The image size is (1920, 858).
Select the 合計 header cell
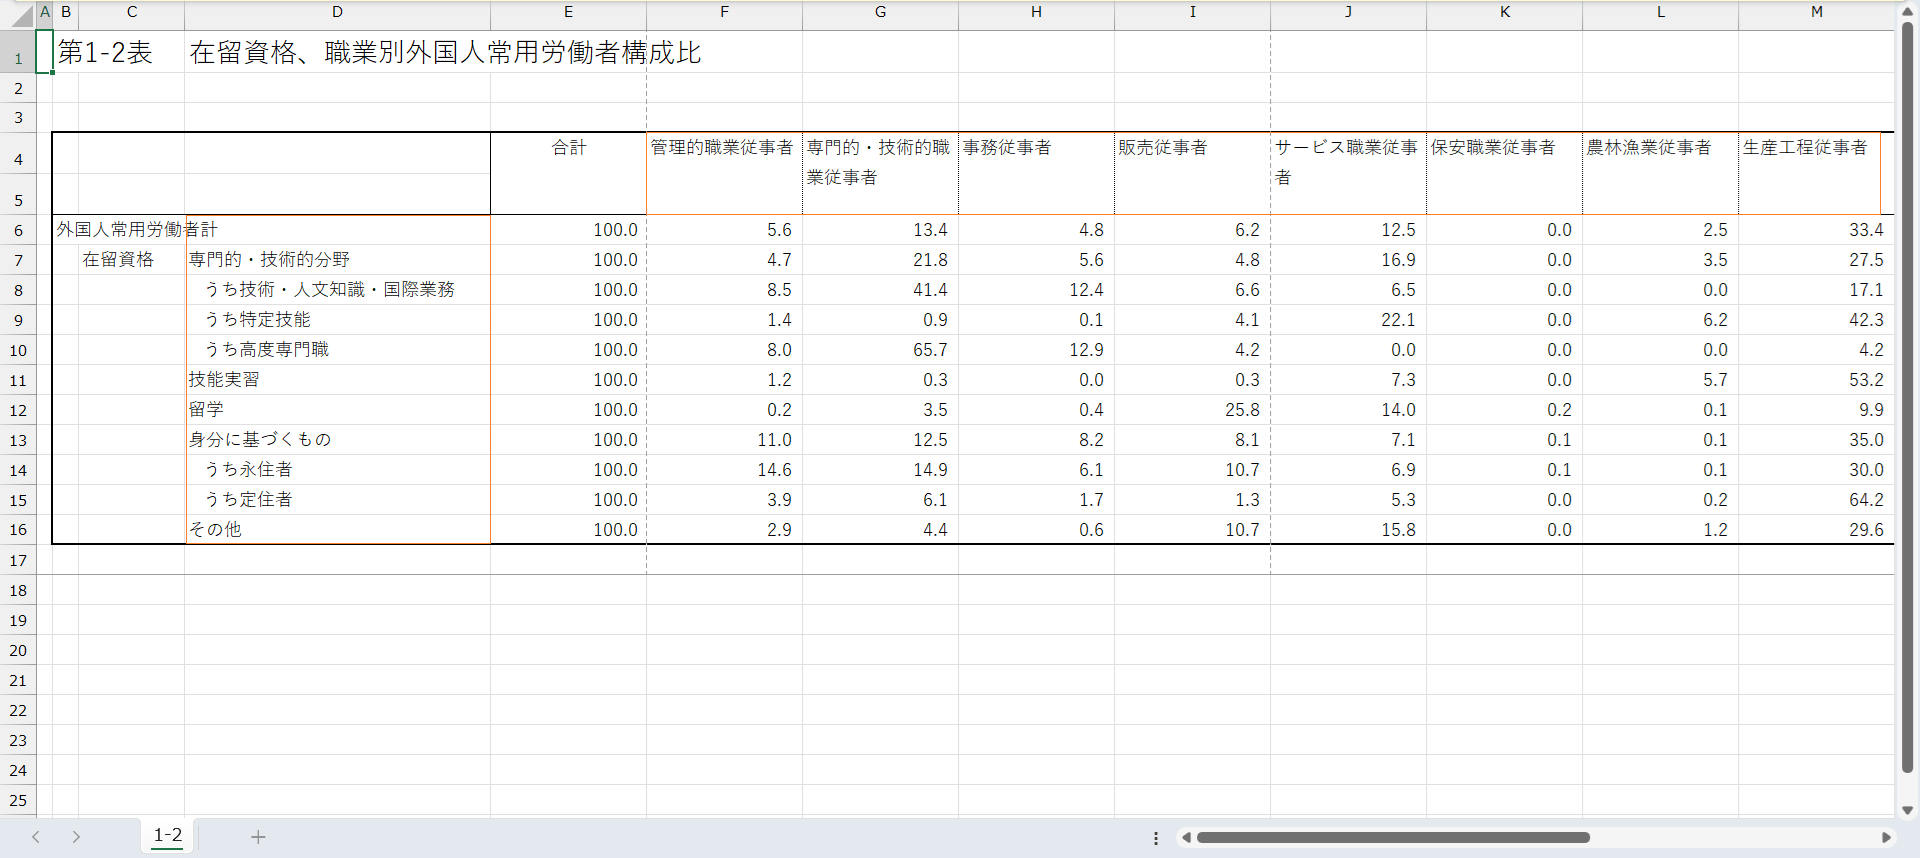click(x=568, y=148)
